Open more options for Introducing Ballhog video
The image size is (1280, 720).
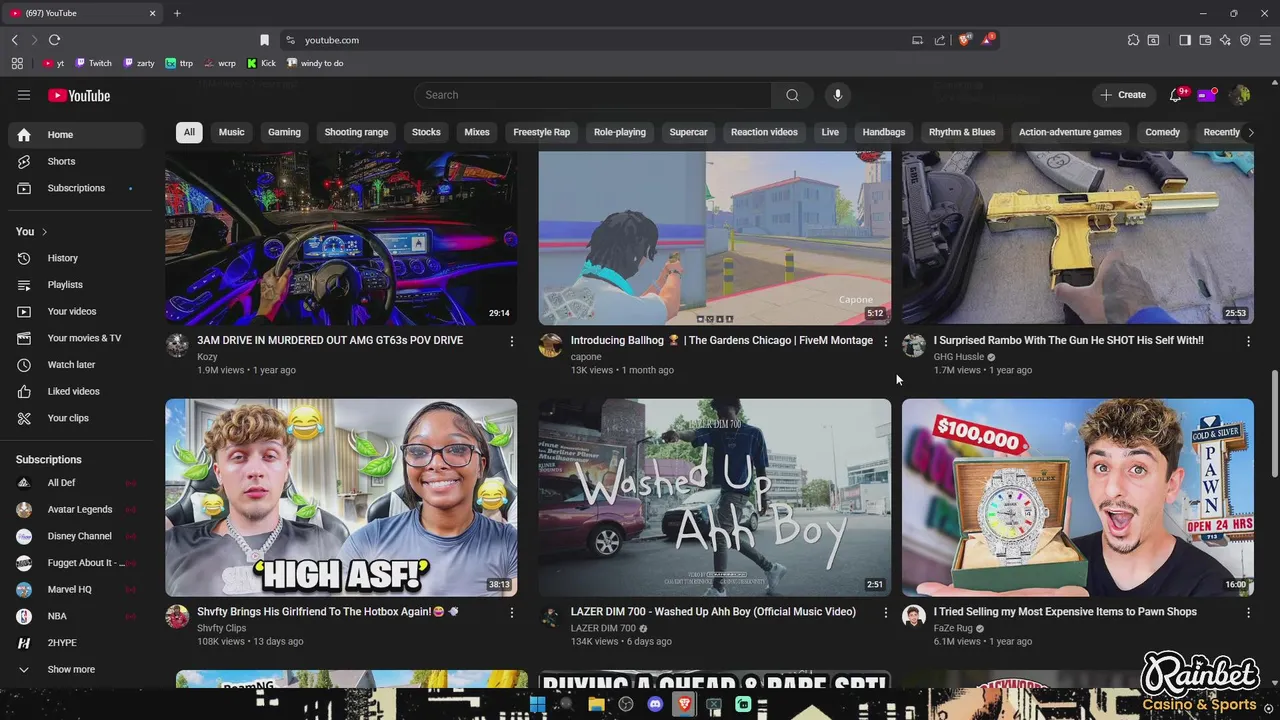coord(885,341)
